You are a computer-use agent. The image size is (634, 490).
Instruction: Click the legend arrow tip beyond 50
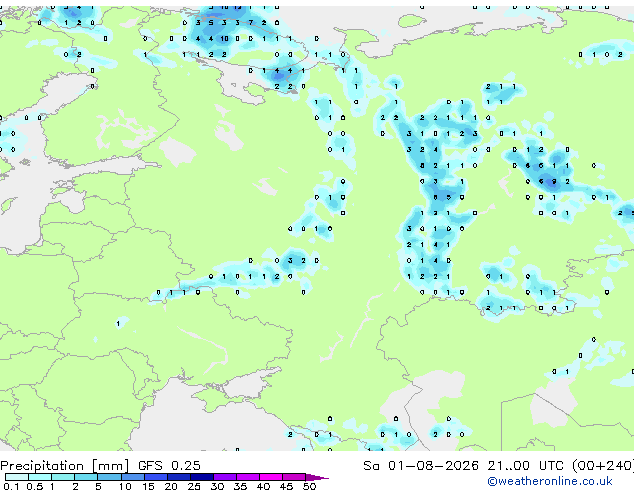(x=317, y=478)
